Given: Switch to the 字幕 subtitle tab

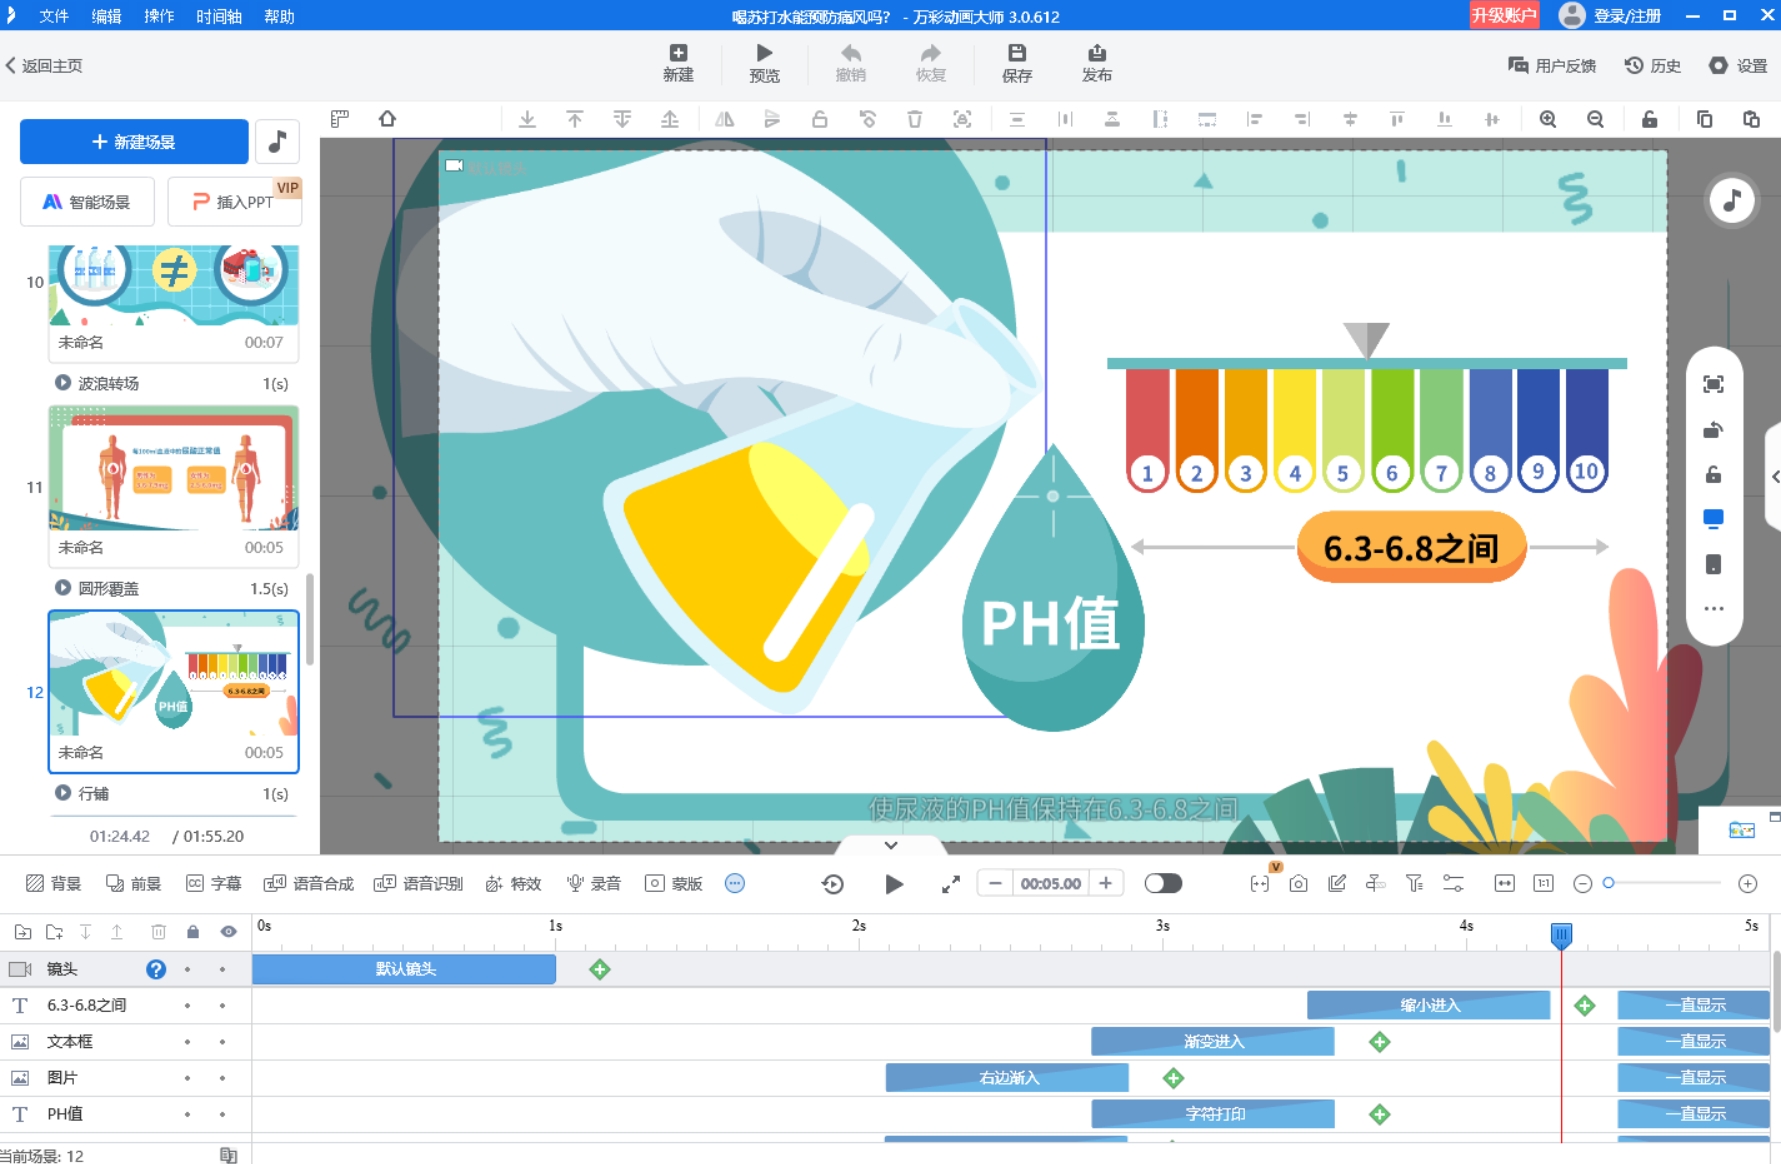Looking at the screenshot, I should [214, 884].
